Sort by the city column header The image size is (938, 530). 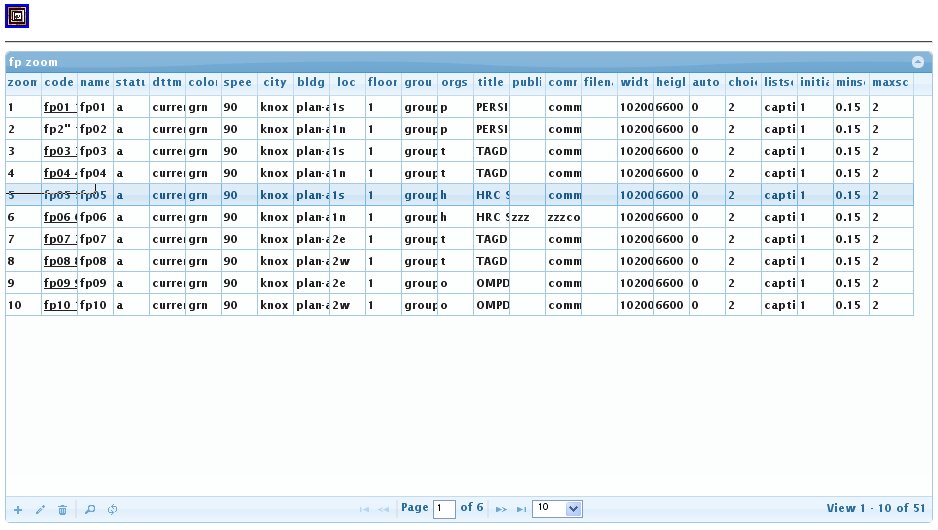pyautogui.click(x=275, y=83)
